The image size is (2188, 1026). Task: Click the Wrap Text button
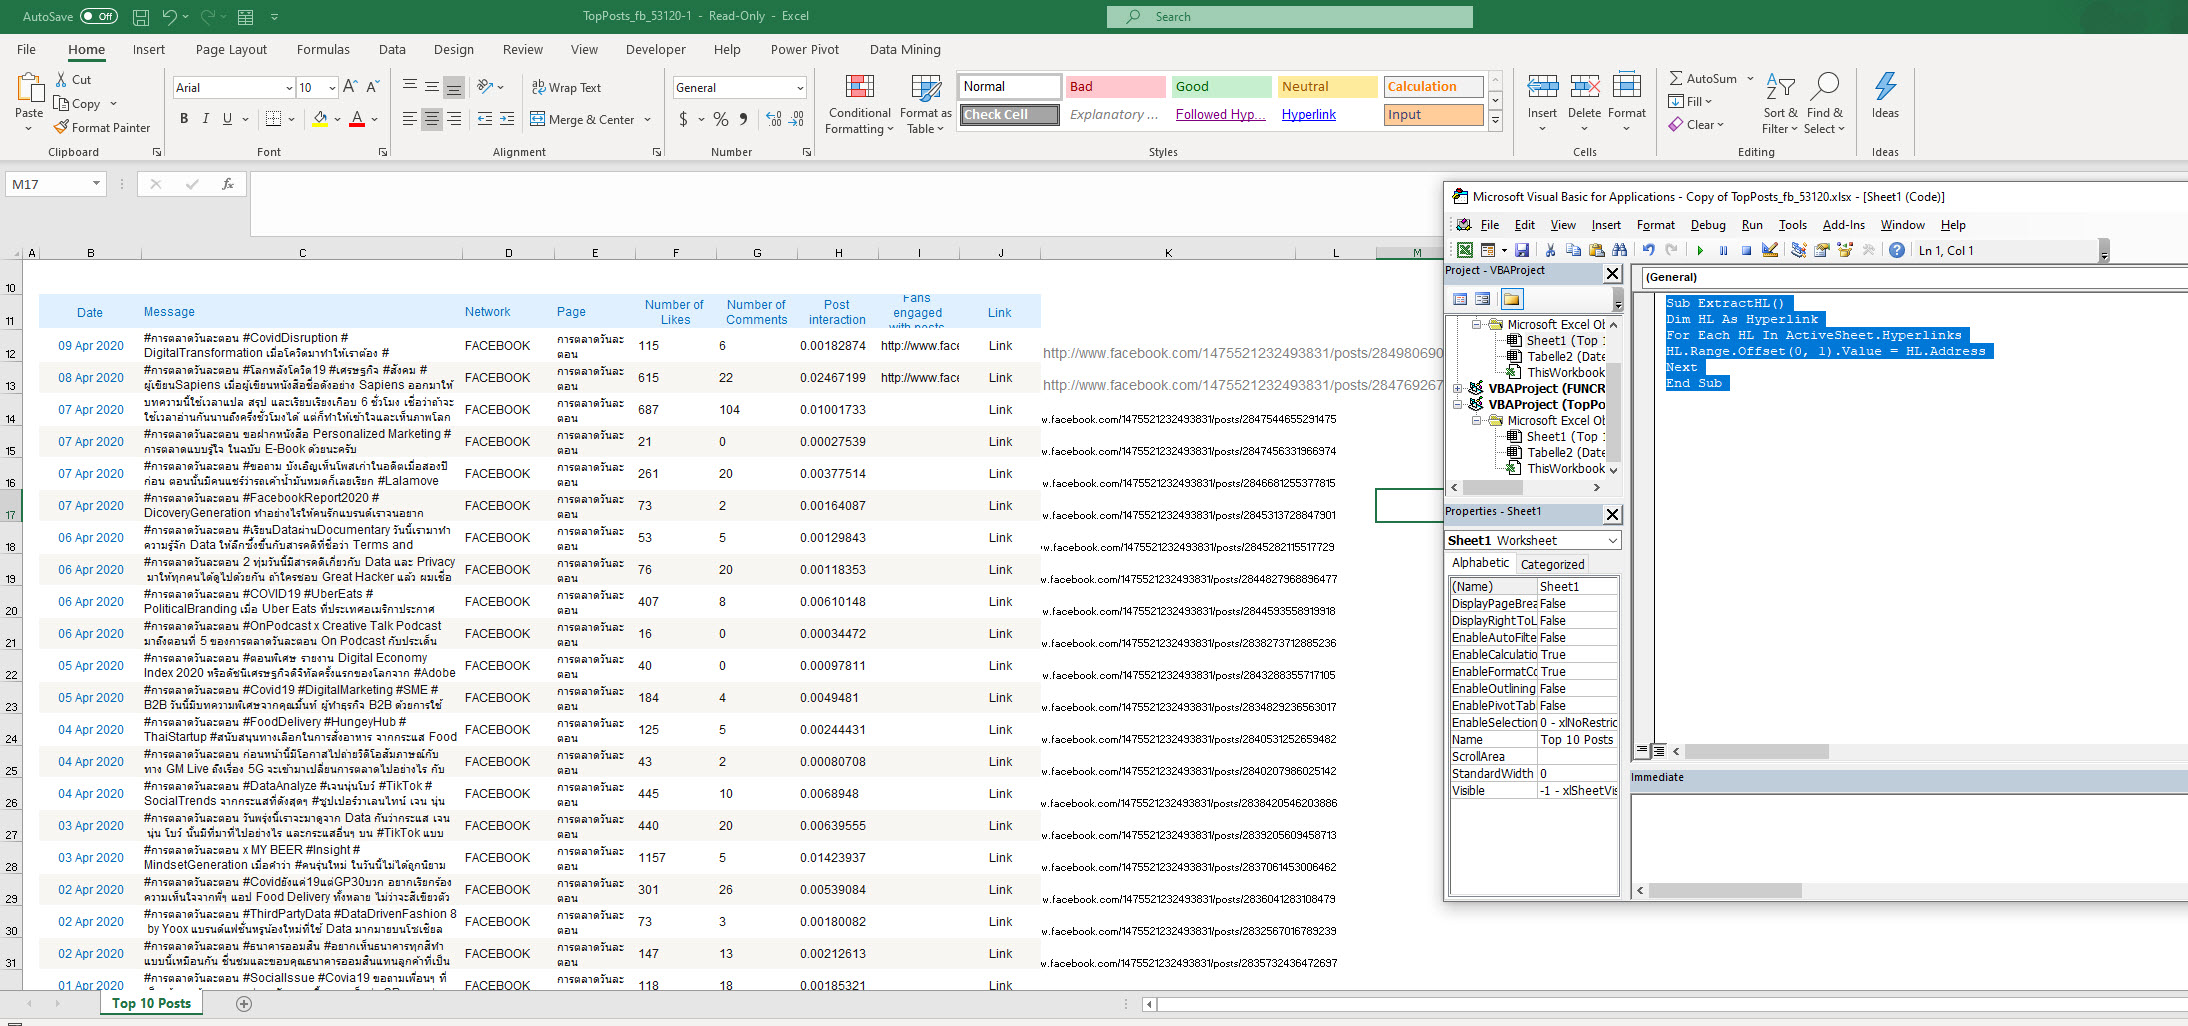coord(566,88)
